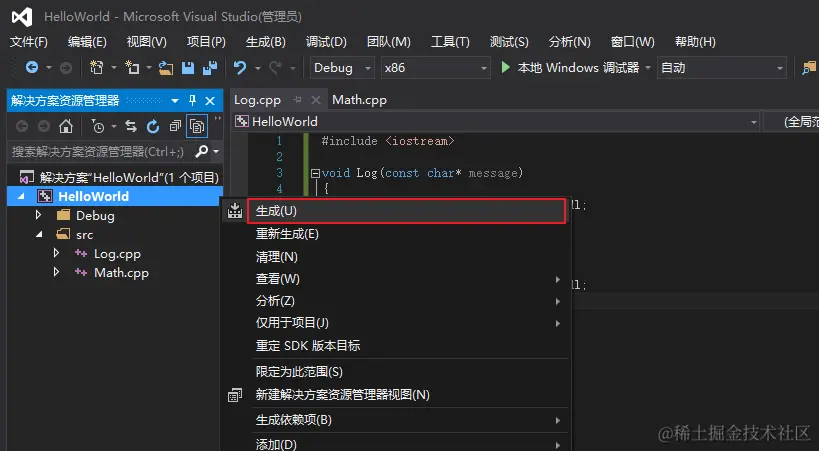819x451 pixels.
Task: Select 清理(N) in the context menu
Action: (396, 257)
